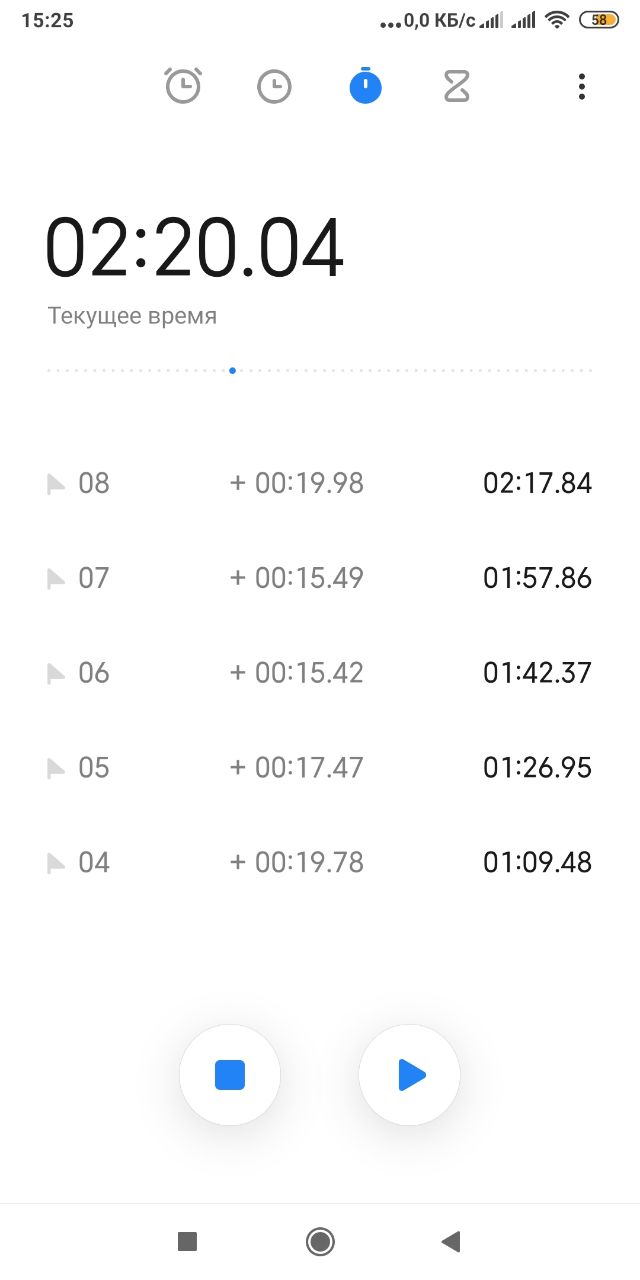The height and width of the screenshot is (1280, 640).
Task: Tap the flag icon for lap 04
Action: (56, 863)
